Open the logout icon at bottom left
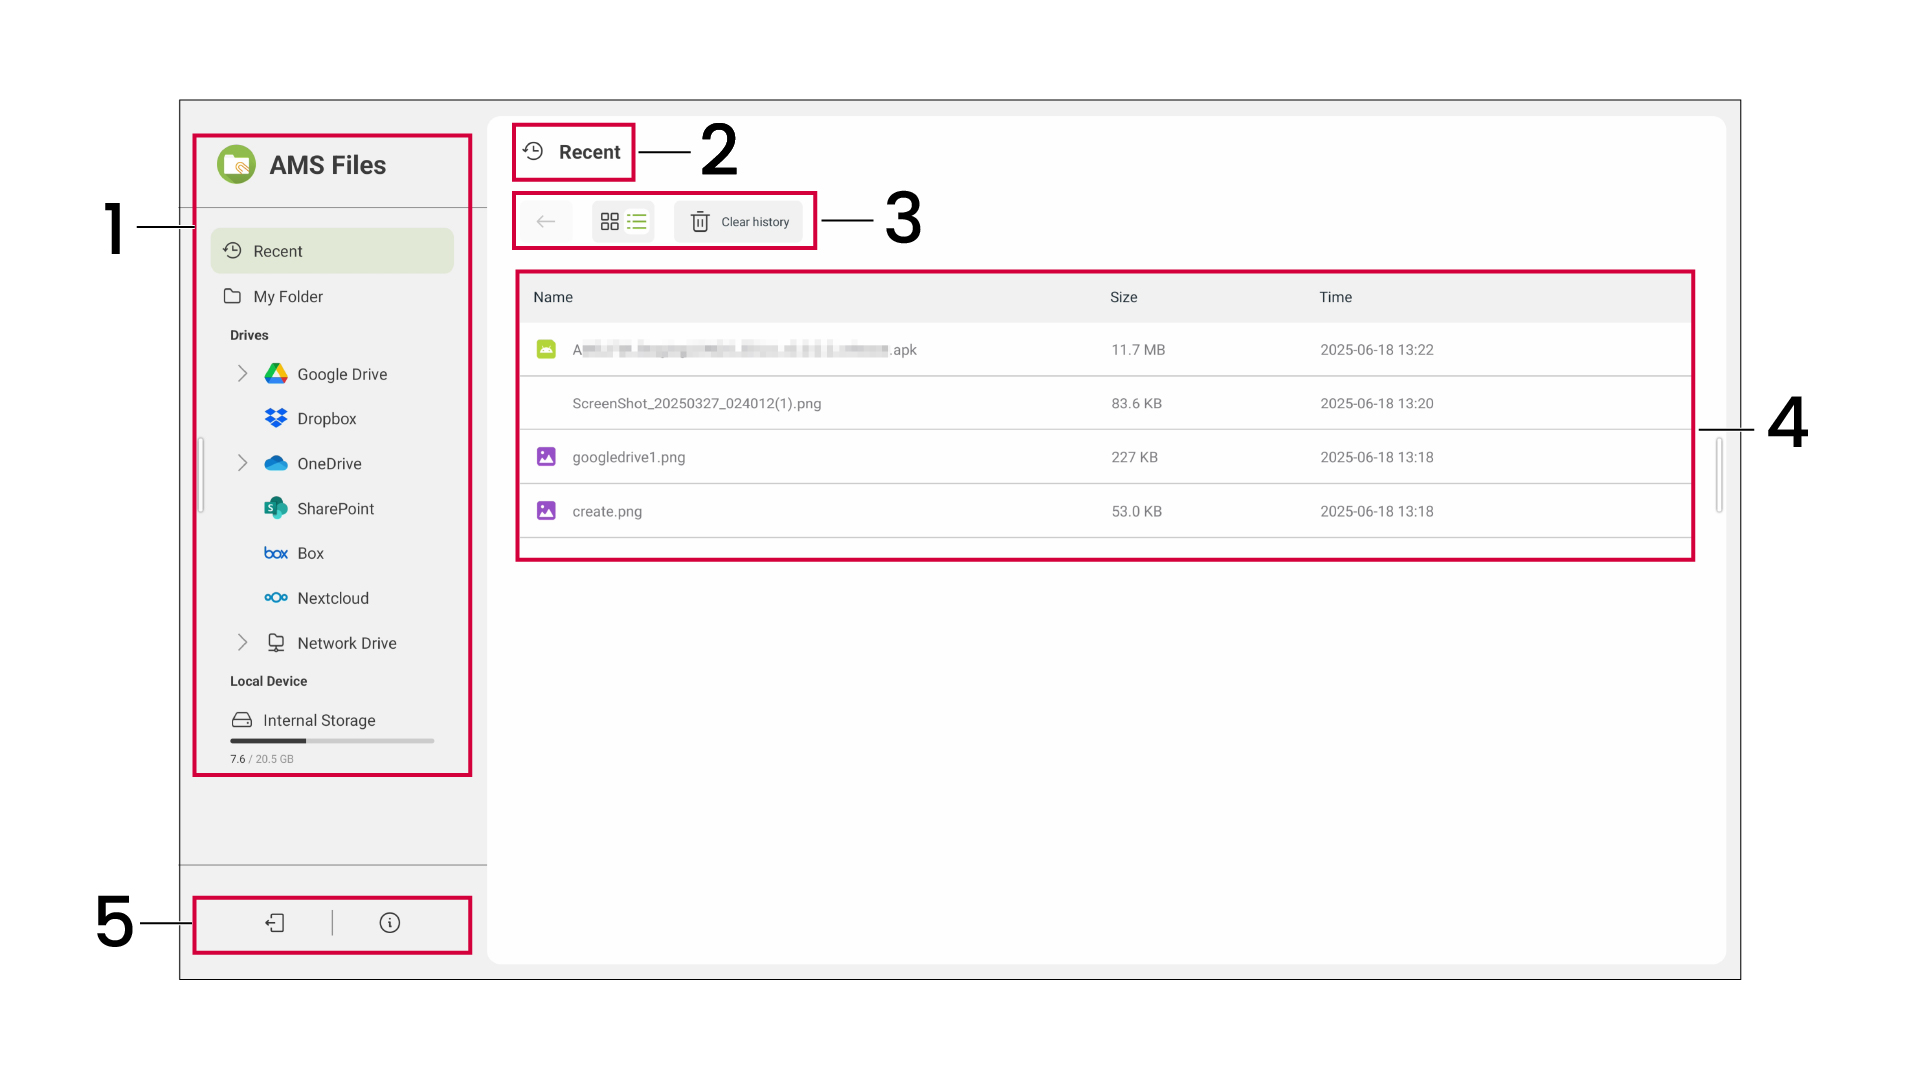The width and height of the screenshot is (1921, 1081). coord(275,923)
